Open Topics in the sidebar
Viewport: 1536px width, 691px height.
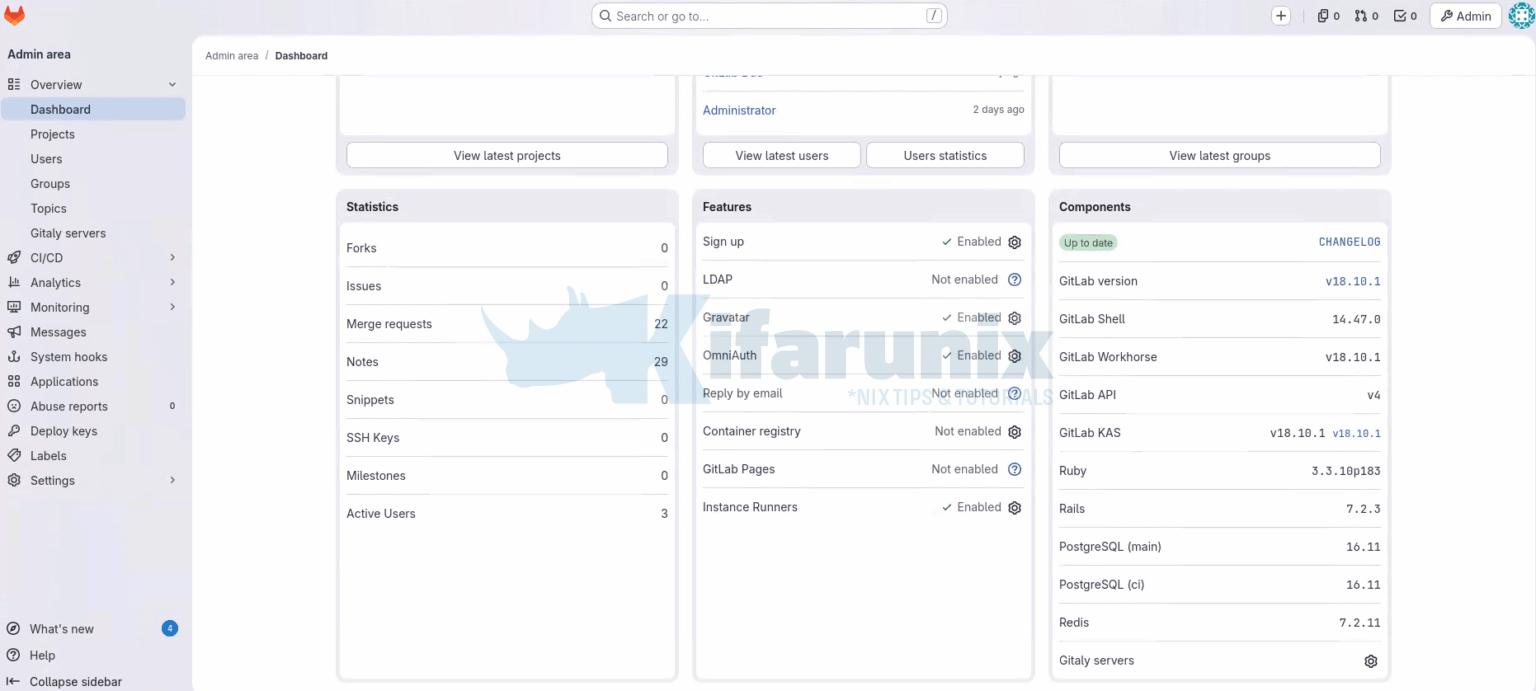coord(93,209)
